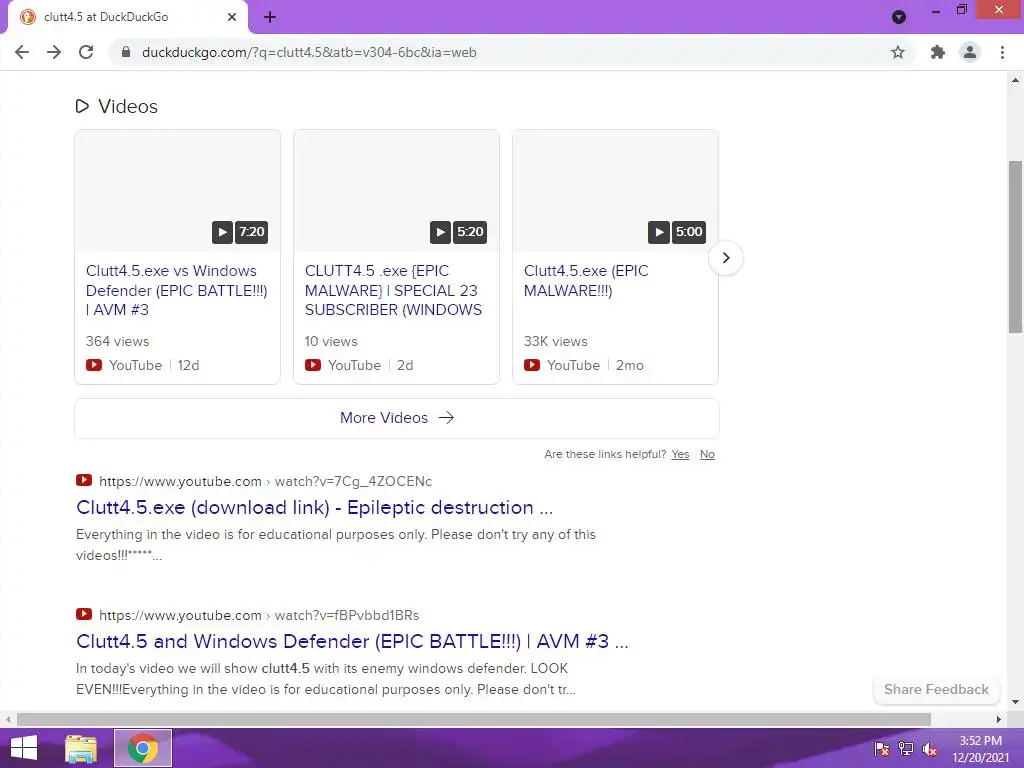Click the play icon beside 5:00
The height and width of the screenshot is (768, 1024).
click(x=659, y=232)
